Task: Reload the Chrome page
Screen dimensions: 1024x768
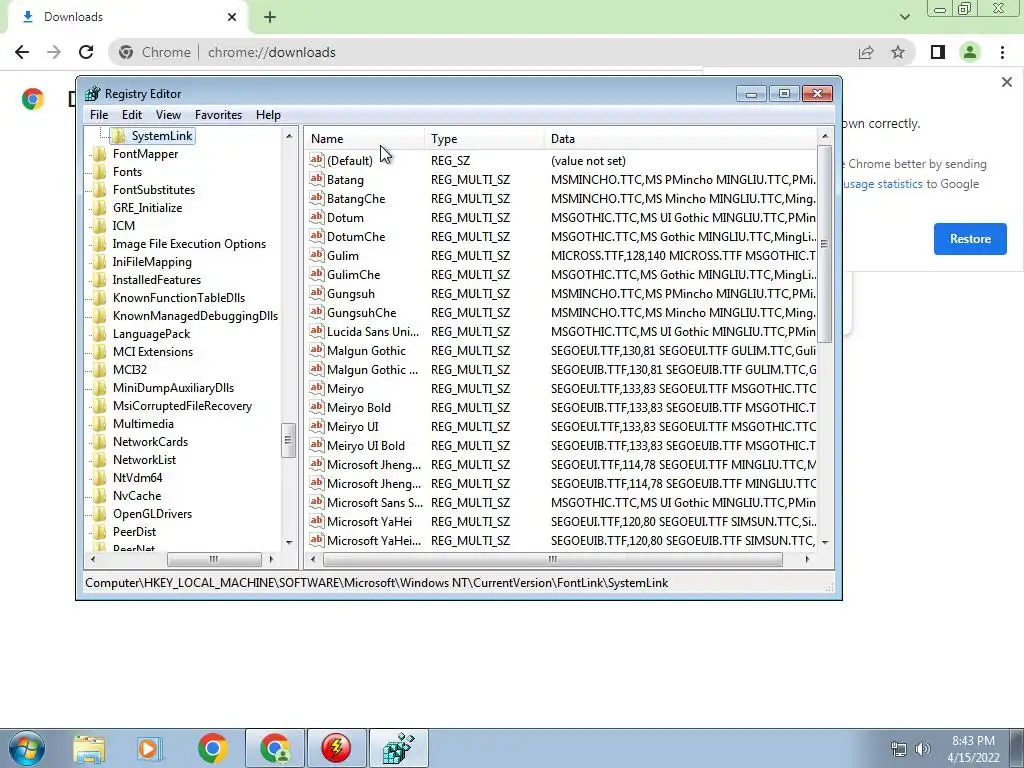Action: pos(86,52)
